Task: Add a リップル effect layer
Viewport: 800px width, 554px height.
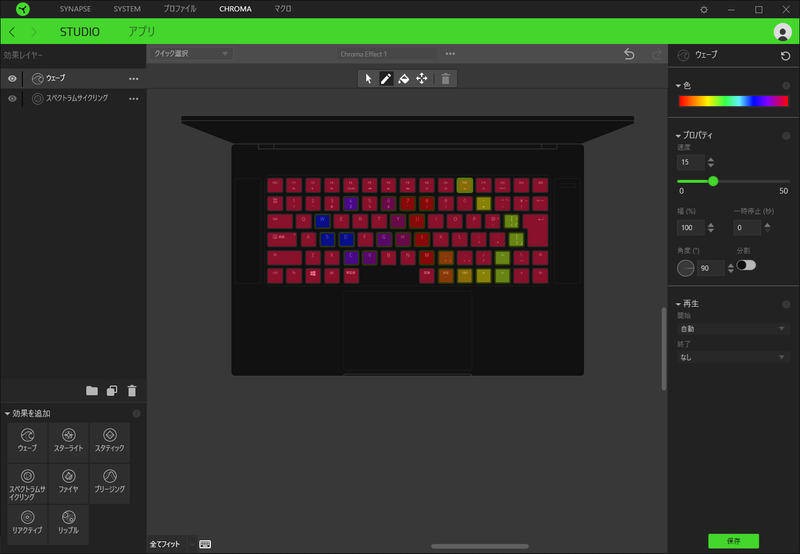Action: (x=68, y=524)
